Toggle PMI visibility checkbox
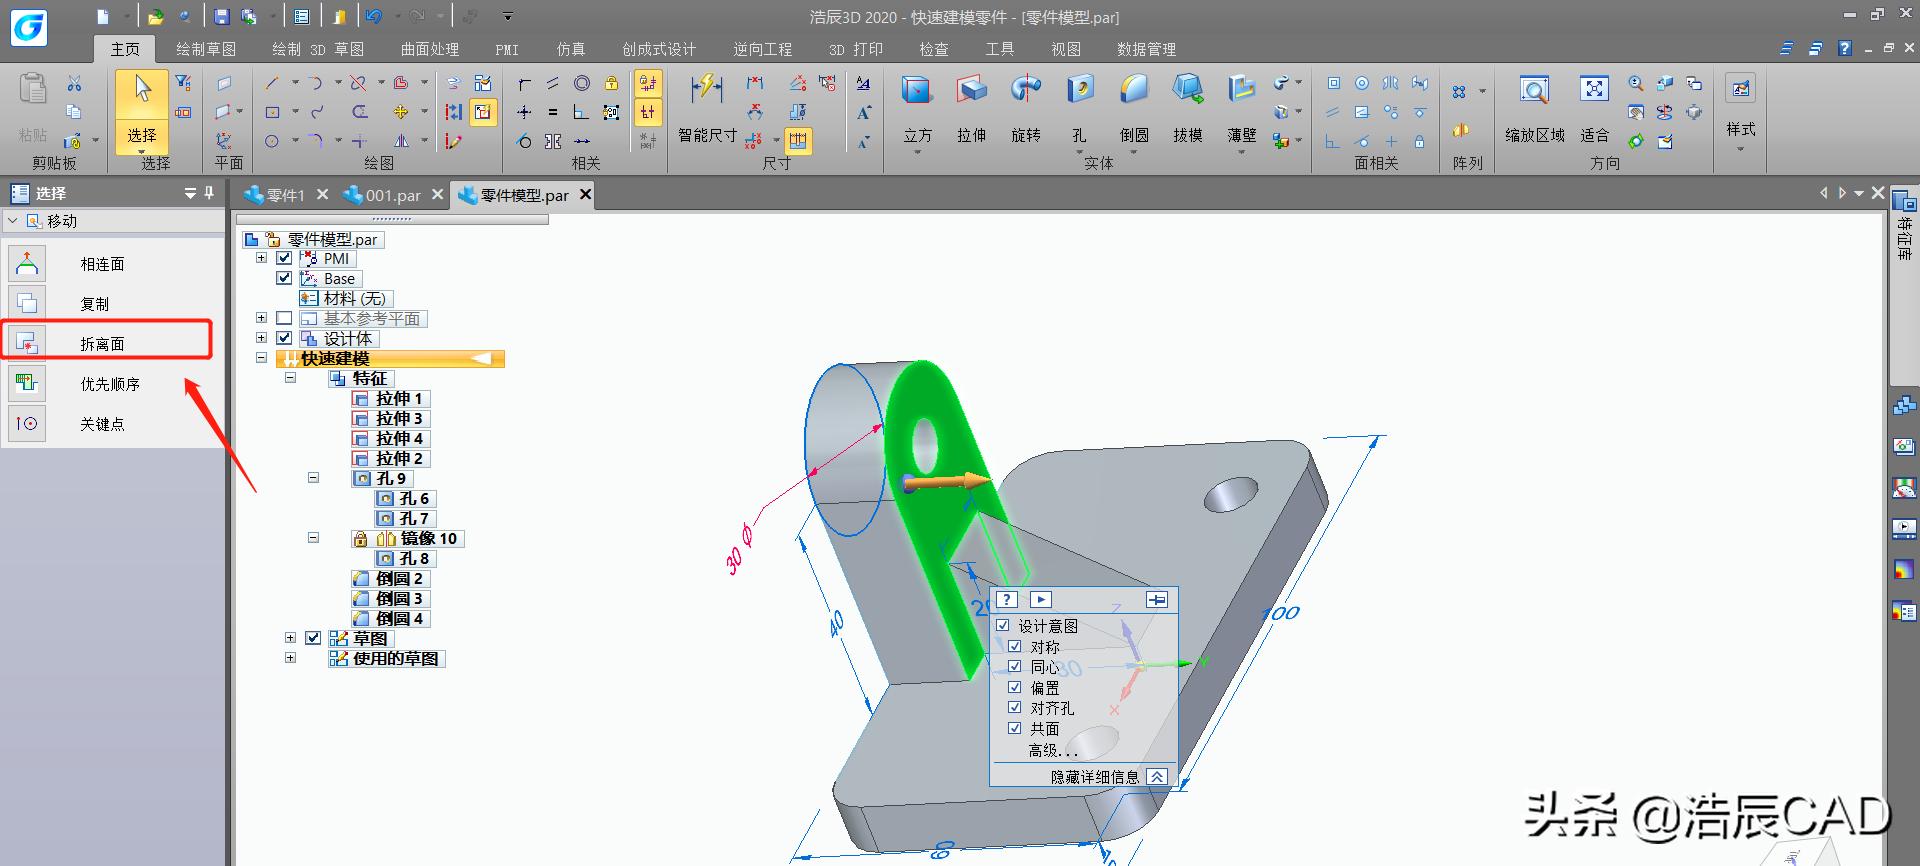This screenshot has height=866, width=1920. click(x=284, y=258)
